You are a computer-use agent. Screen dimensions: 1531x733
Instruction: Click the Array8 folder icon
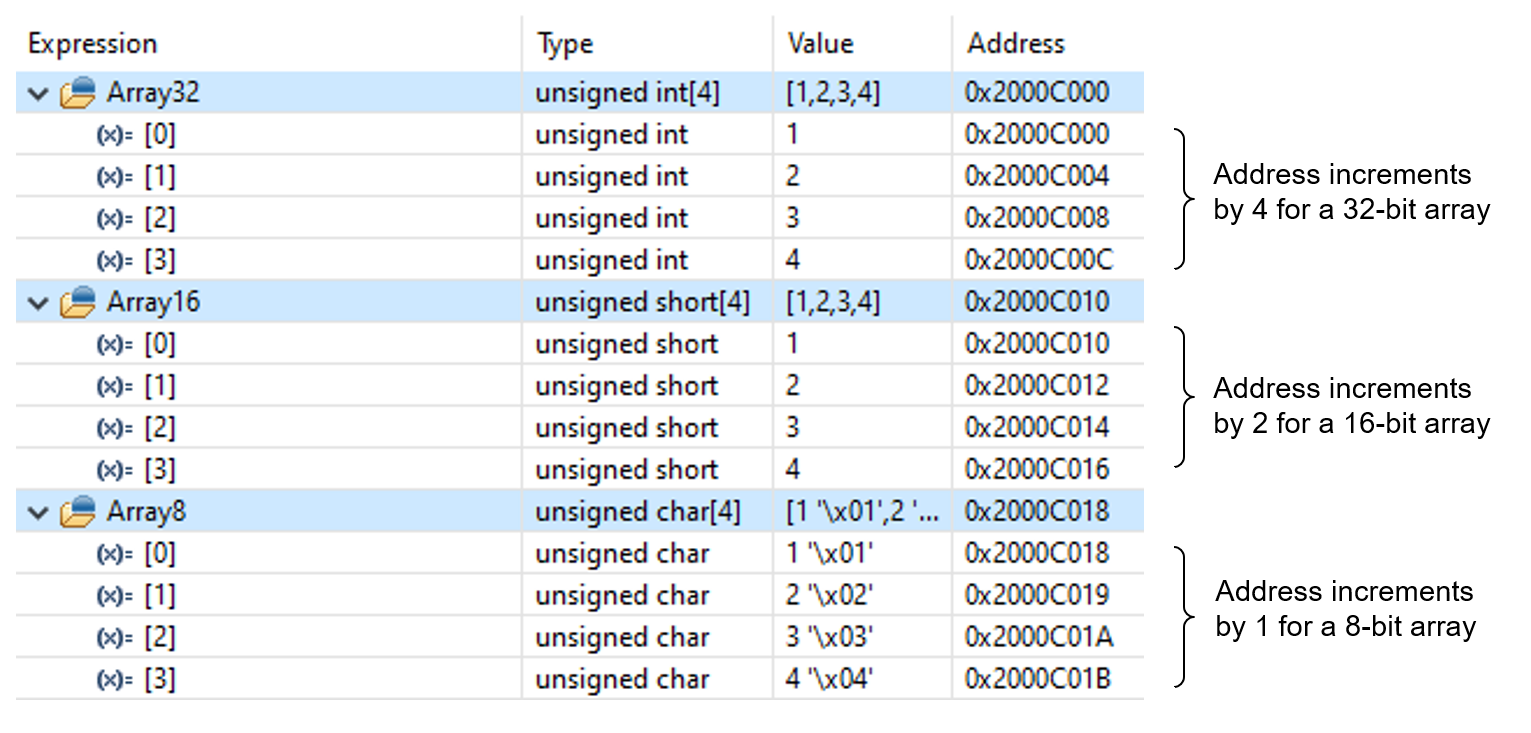78,512
